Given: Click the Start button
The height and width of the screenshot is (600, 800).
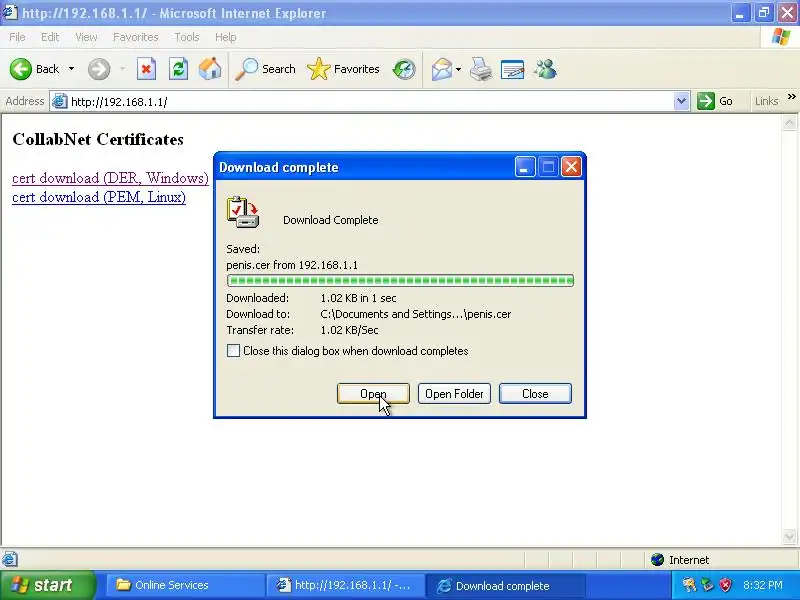Looking at the screenshot, I should coord(47,585).
